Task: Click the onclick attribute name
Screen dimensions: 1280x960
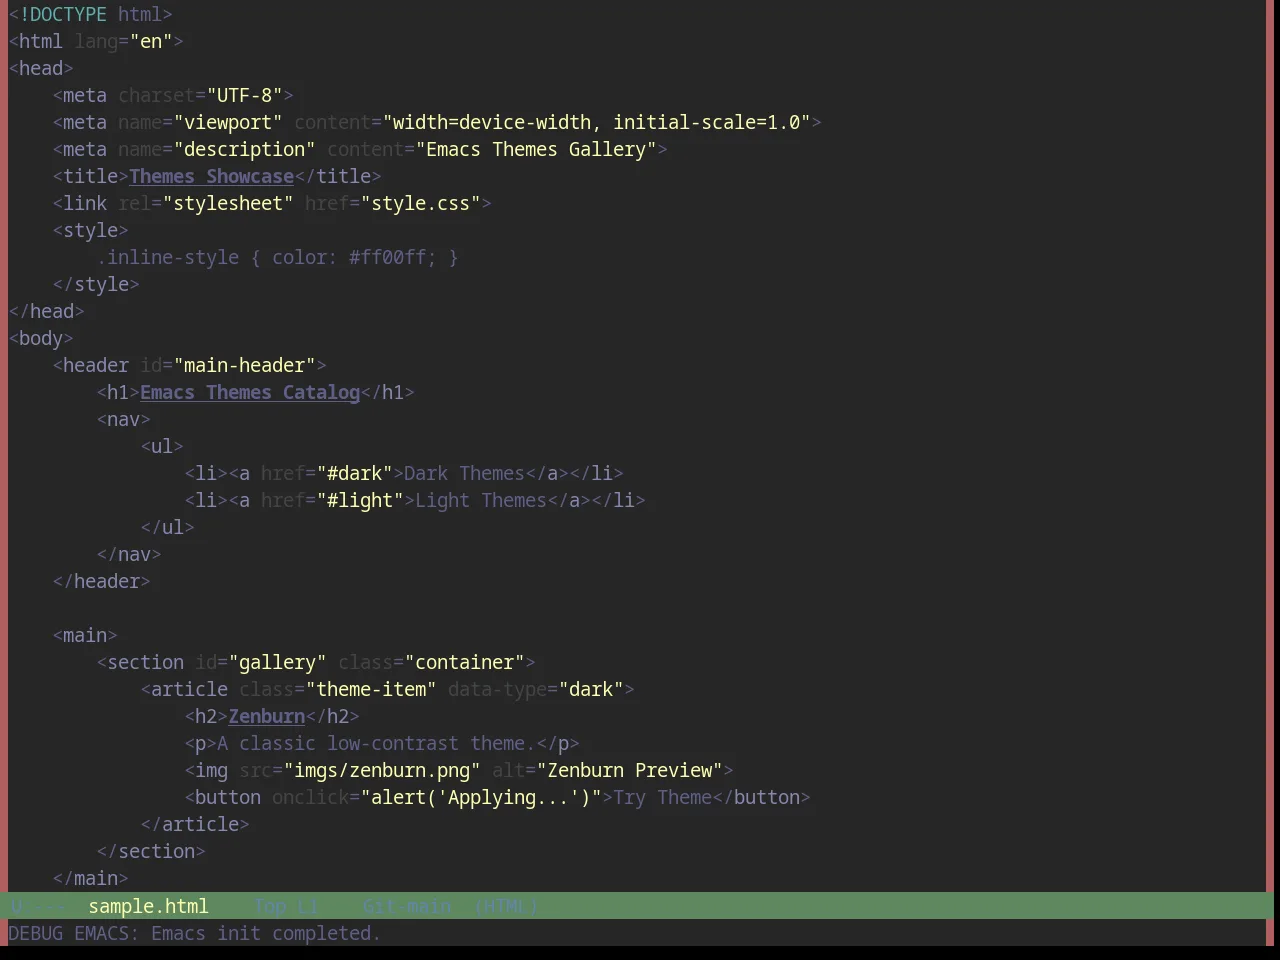Action: coord(310,797)
